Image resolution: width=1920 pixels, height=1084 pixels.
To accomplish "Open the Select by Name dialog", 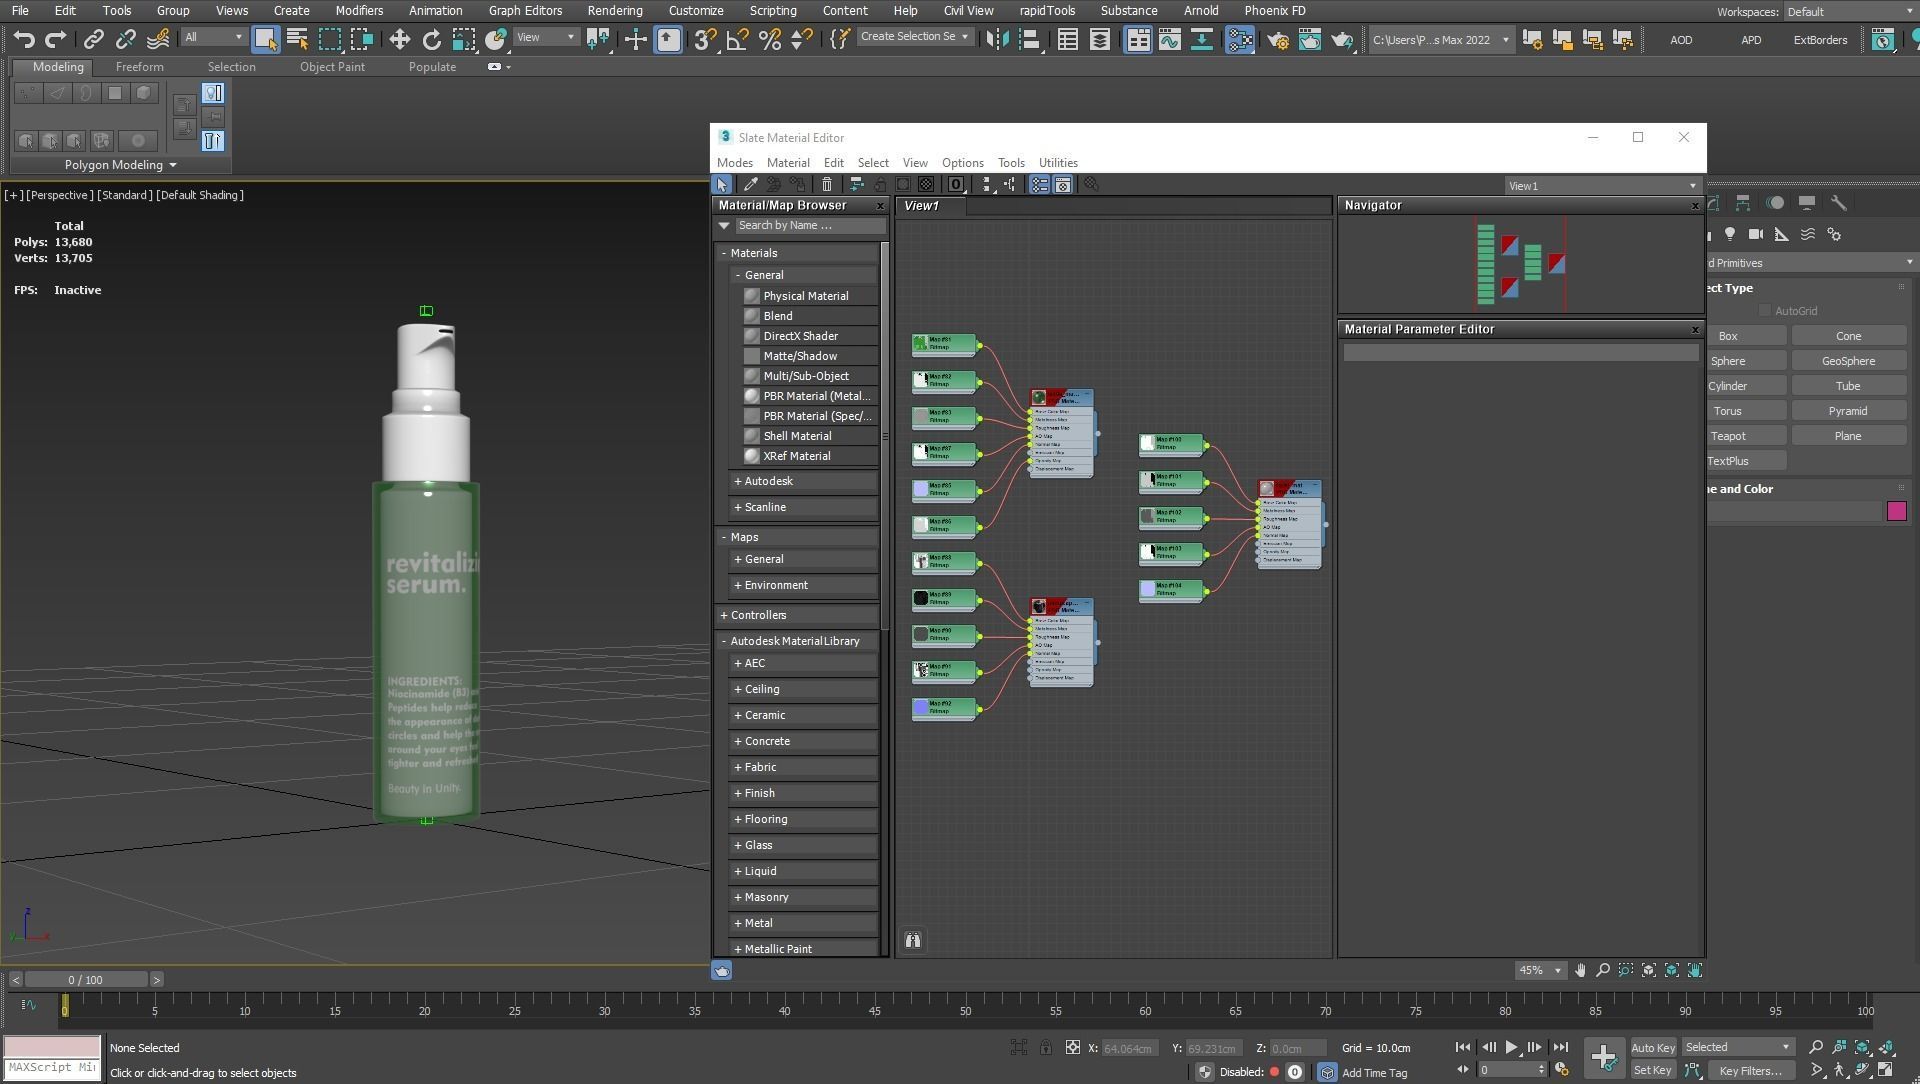I will tap(297, 39).
